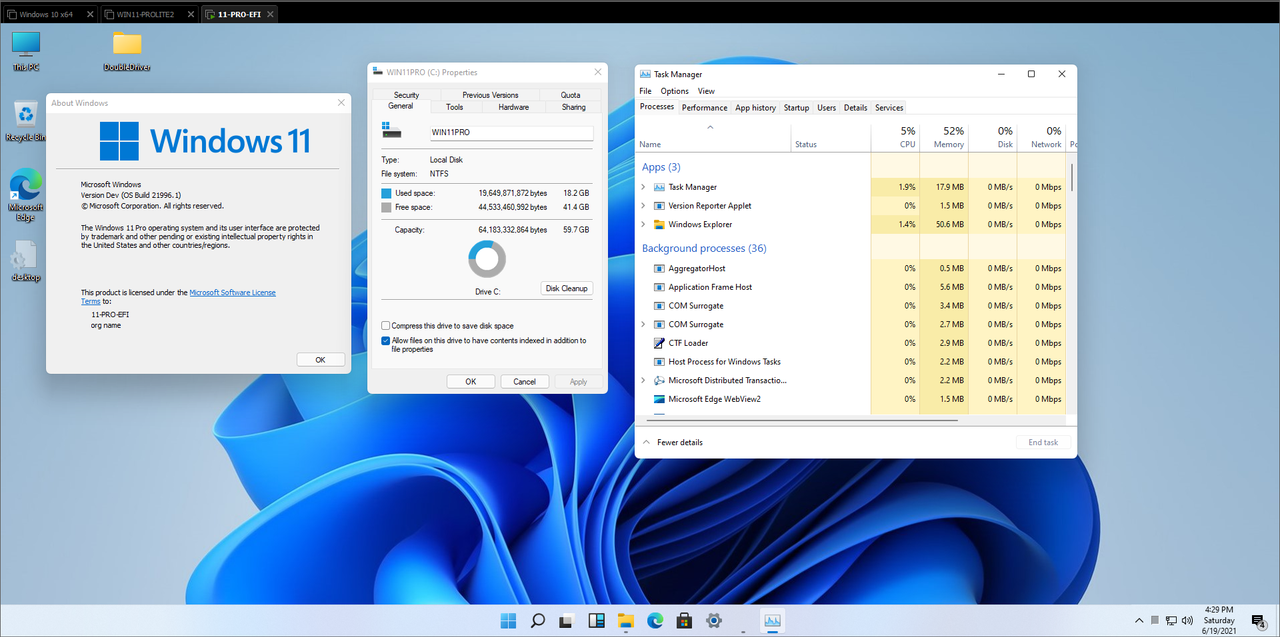Select the Task Manager taskbar icon

click(772, 620)
